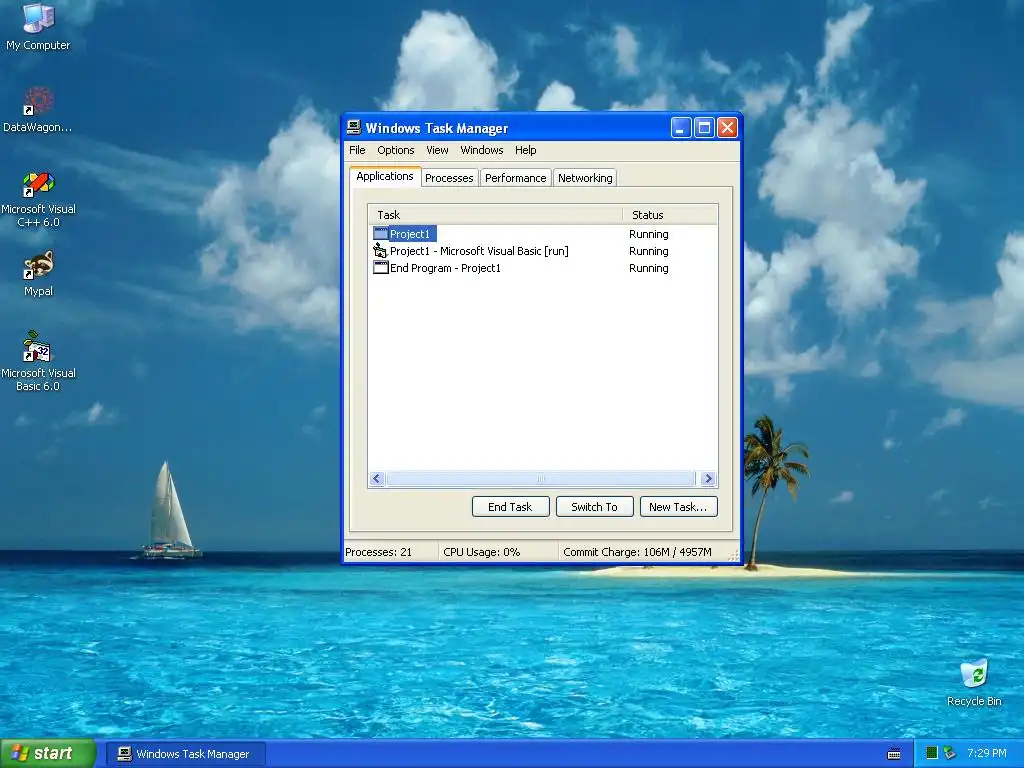
Task: Open the Help menu
Action: tap(526, 150)
